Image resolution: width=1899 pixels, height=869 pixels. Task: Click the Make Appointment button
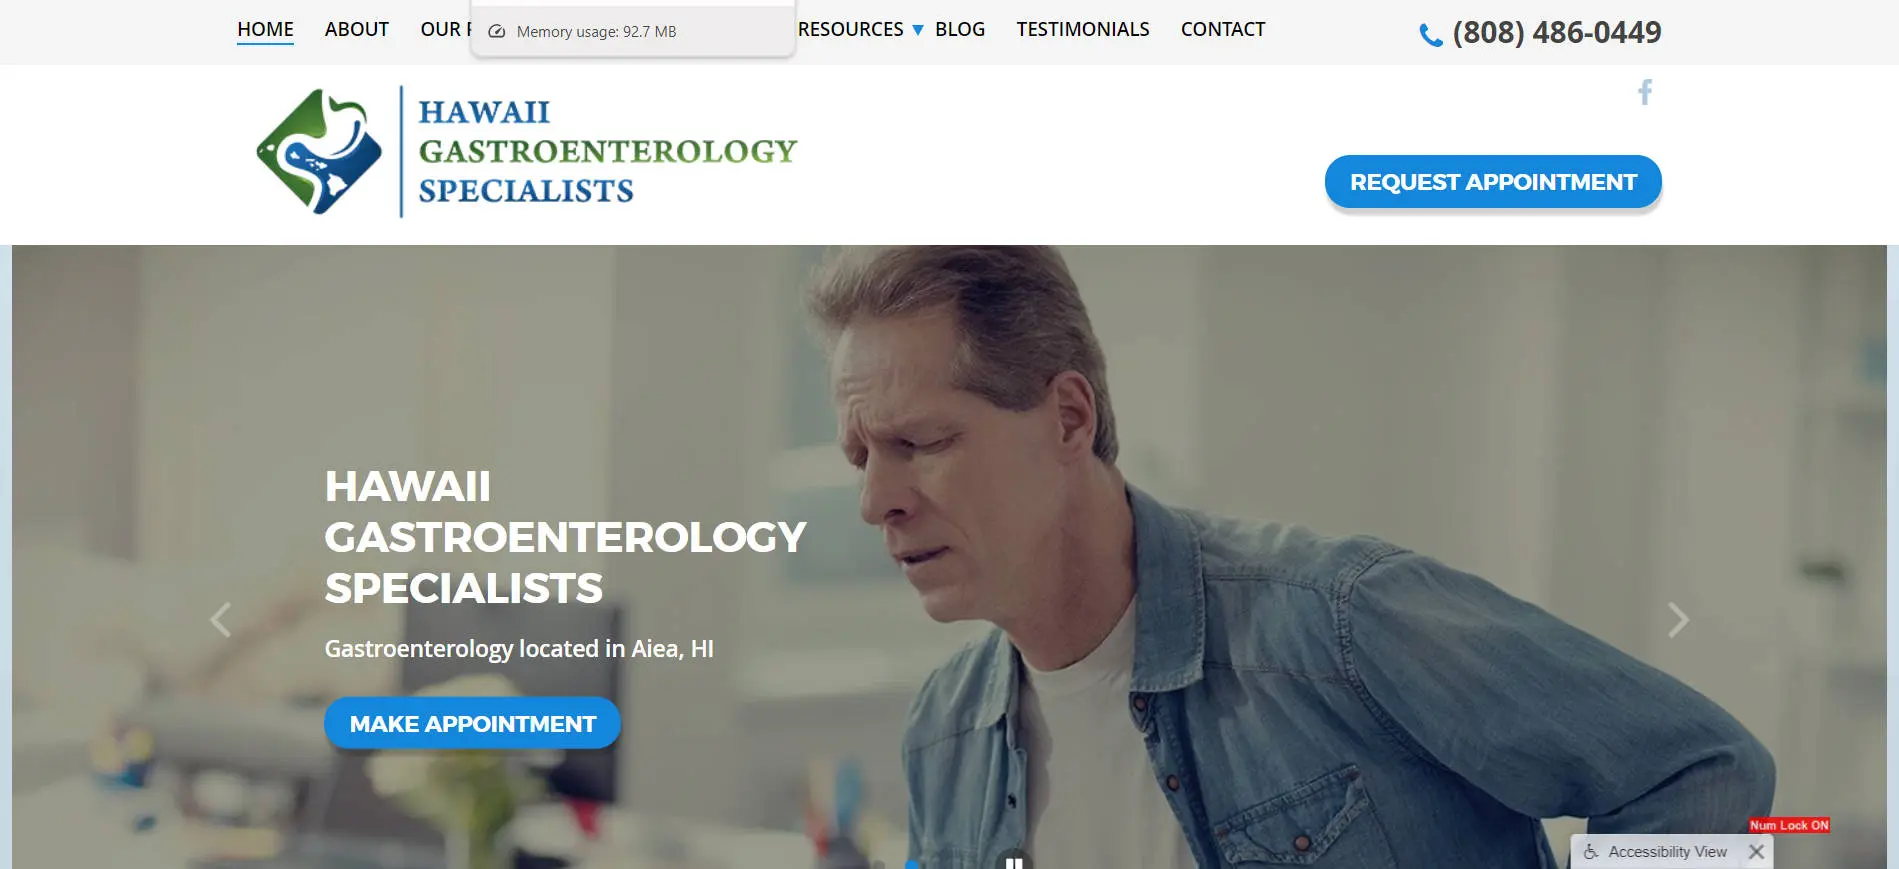point(472,723)
